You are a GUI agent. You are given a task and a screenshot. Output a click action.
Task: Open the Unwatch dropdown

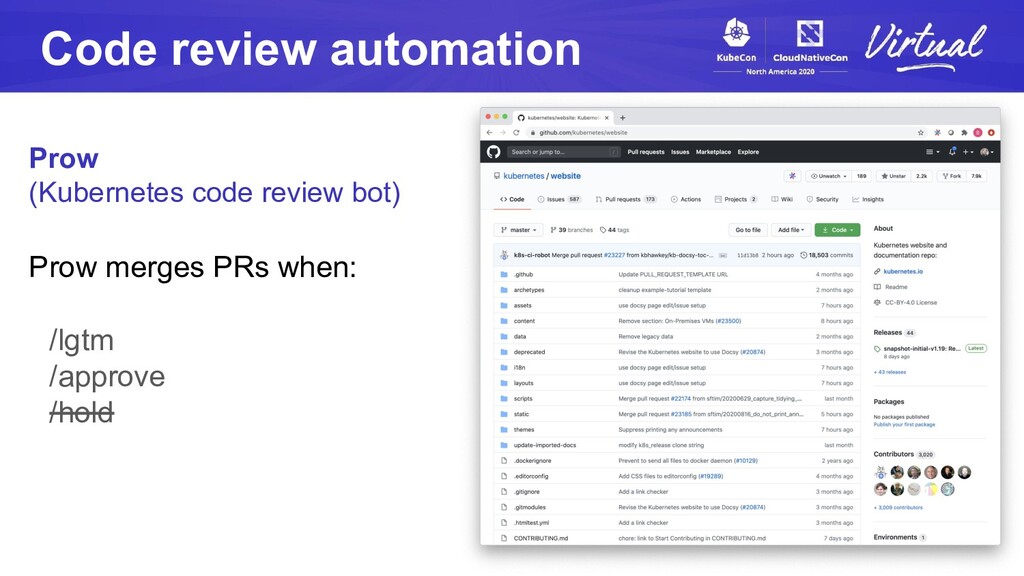(828, 176)
